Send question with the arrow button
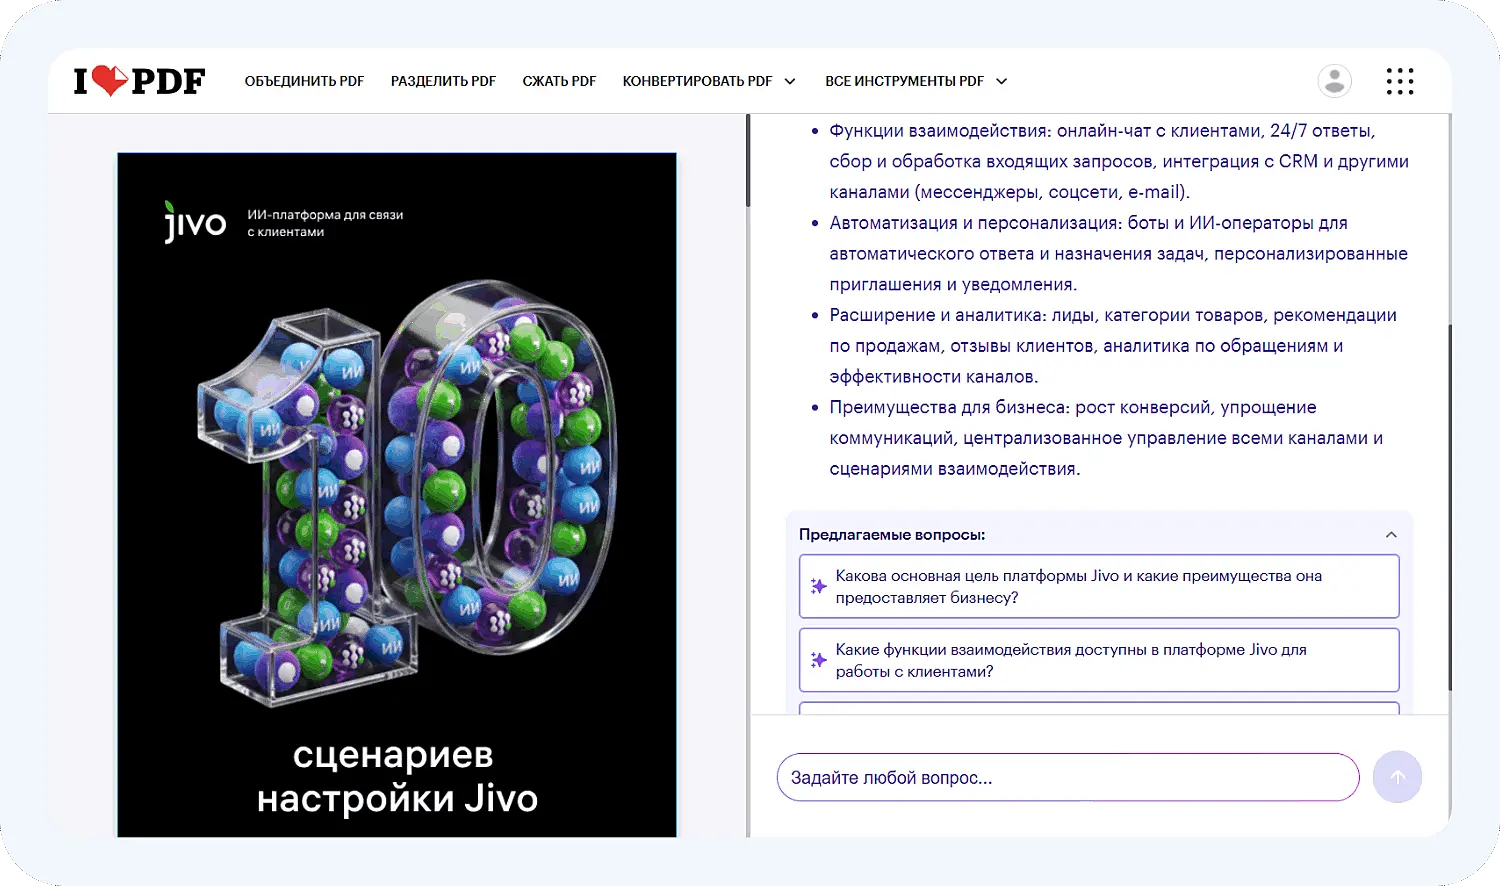This screenshot has width=1500, height=886. (1397, 777)
